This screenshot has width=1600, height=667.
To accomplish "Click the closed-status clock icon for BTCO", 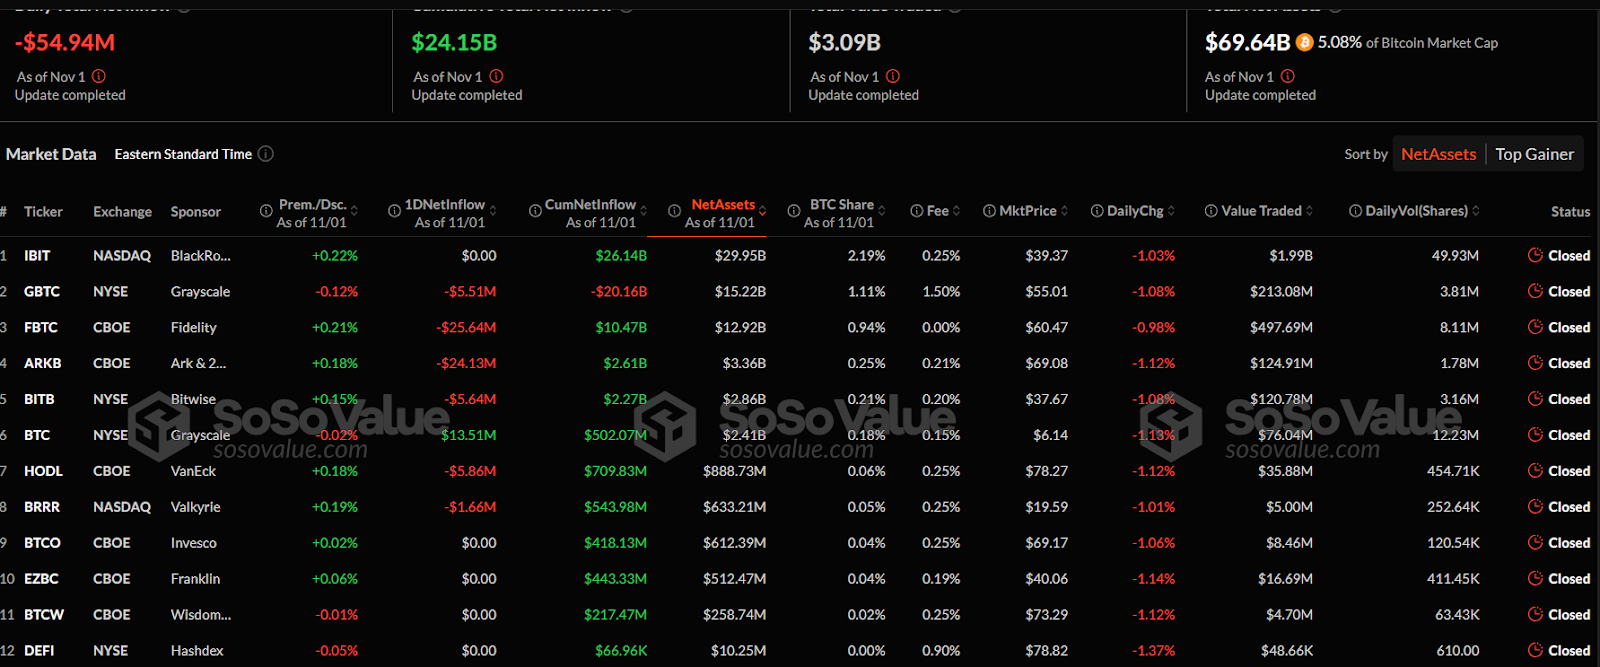I will [1535, 543].
